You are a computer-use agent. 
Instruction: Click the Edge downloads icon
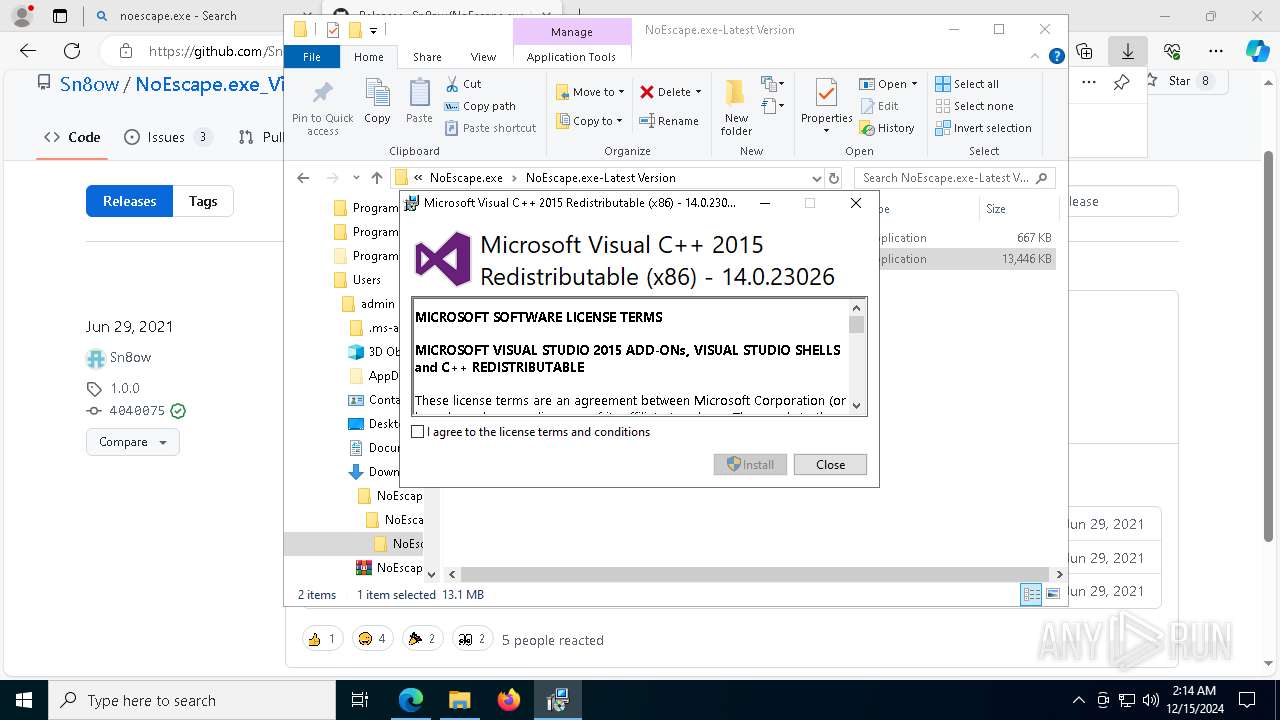[x=1128, y=51]
